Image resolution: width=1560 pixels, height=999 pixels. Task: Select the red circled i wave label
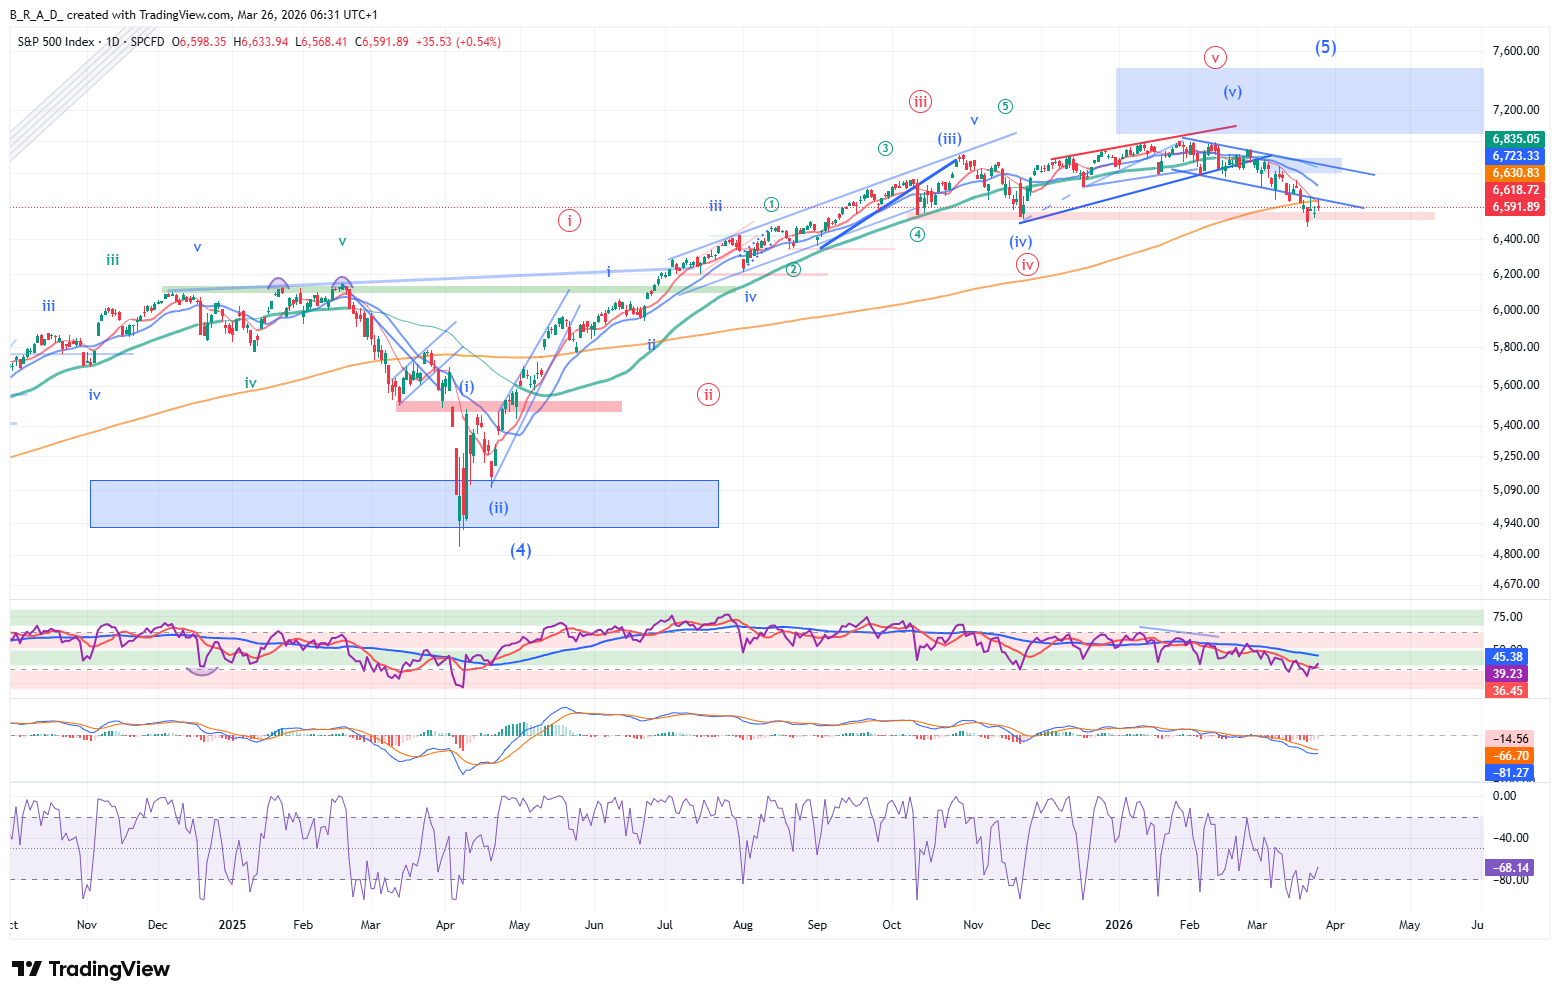(569, 220)
